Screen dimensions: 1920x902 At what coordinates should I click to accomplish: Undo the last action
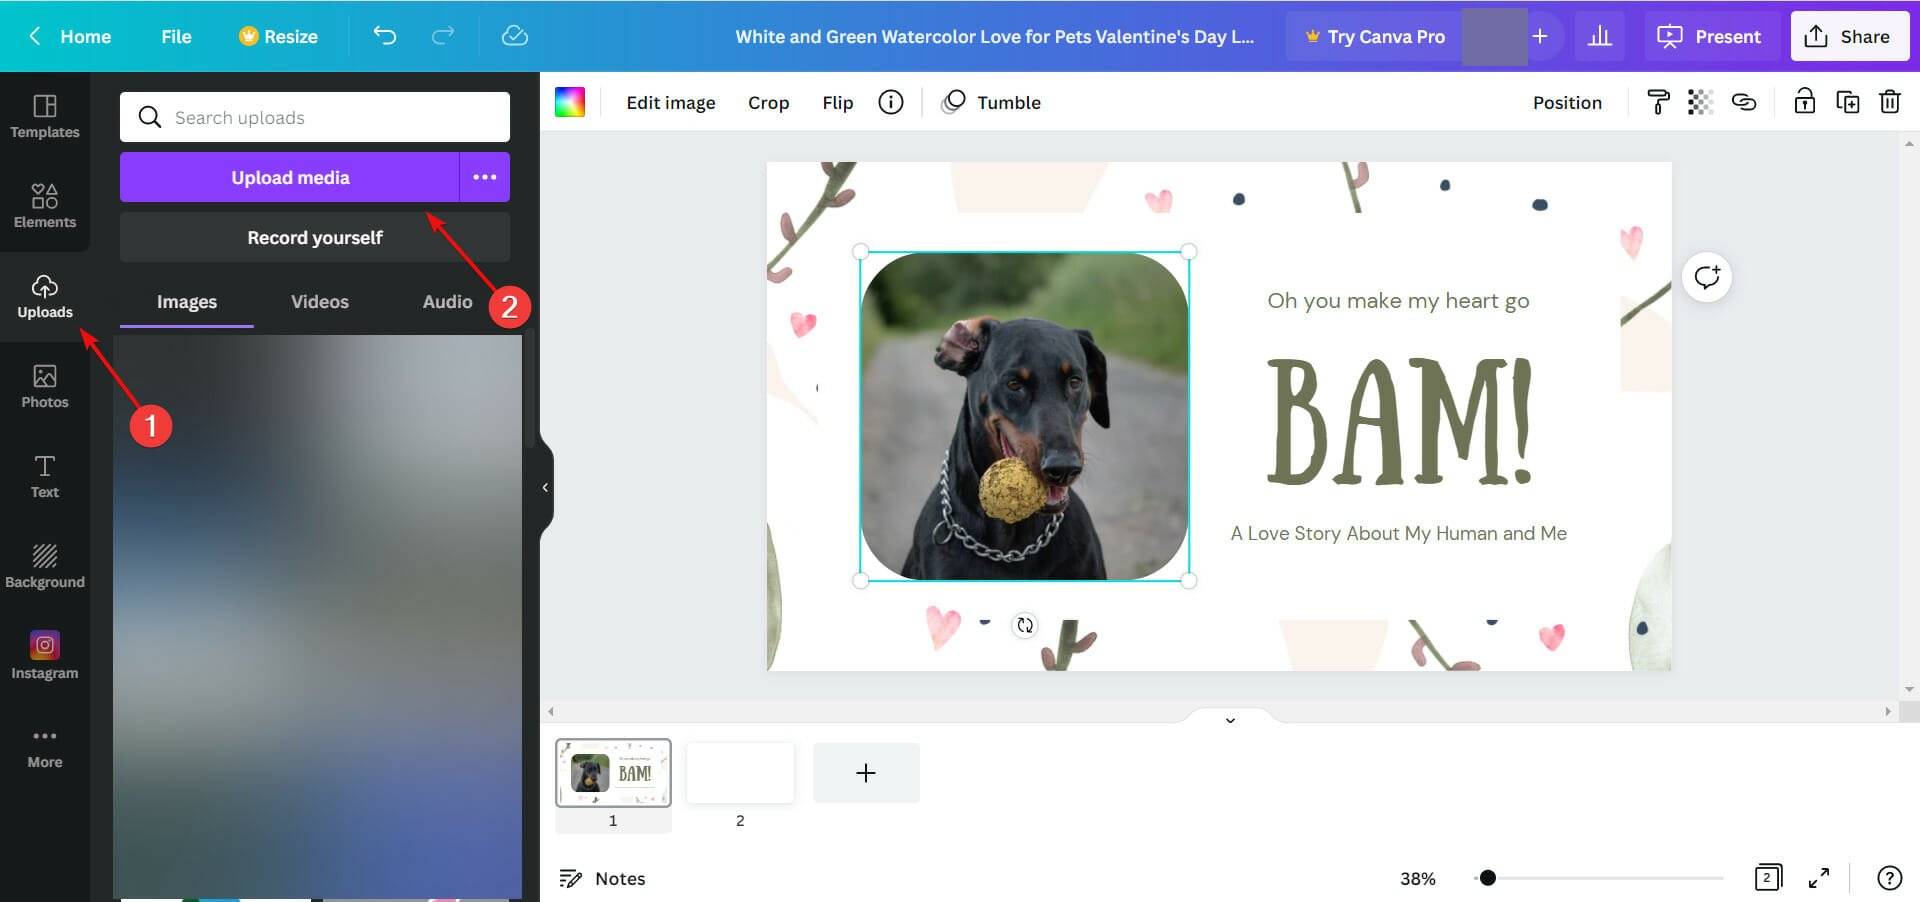[385, 36]
